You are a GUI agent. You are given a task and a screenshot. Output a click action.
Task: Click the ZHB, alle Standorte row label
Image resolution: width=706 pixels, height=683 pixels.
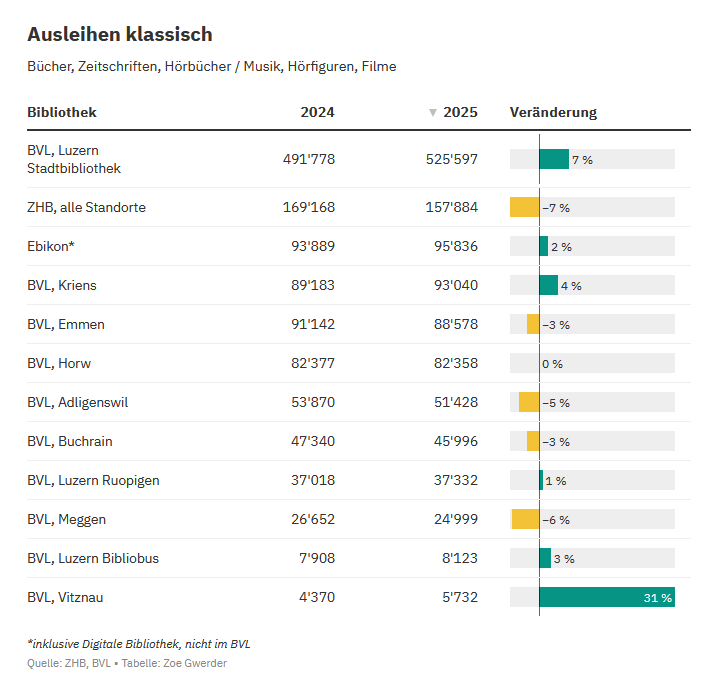coord(86,207)
